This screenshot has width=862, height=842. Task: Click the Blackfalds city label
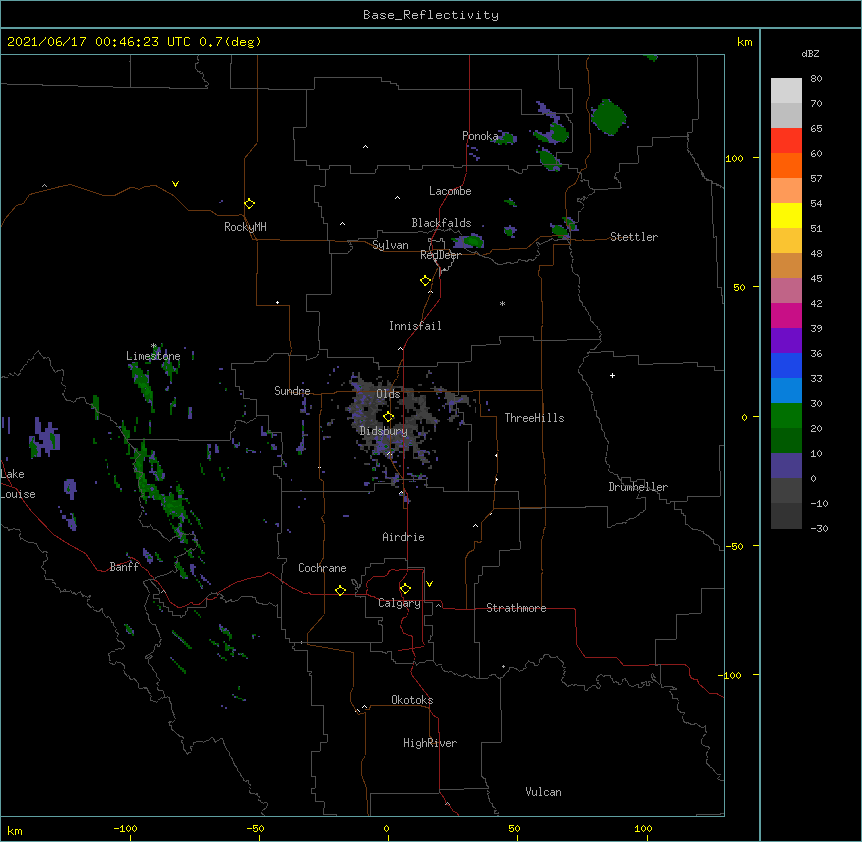tap(441, 223)
